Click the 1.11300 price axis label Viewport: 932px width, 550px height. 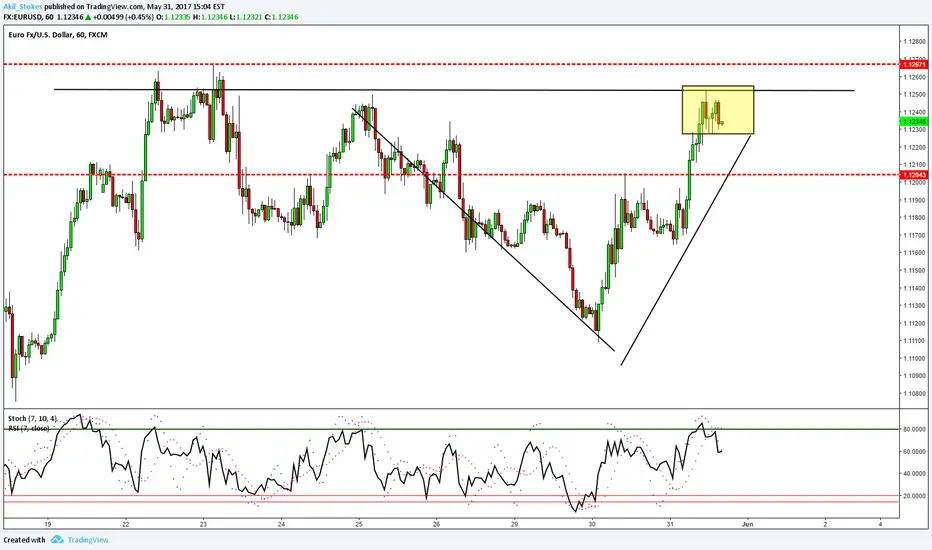[914, 306]
